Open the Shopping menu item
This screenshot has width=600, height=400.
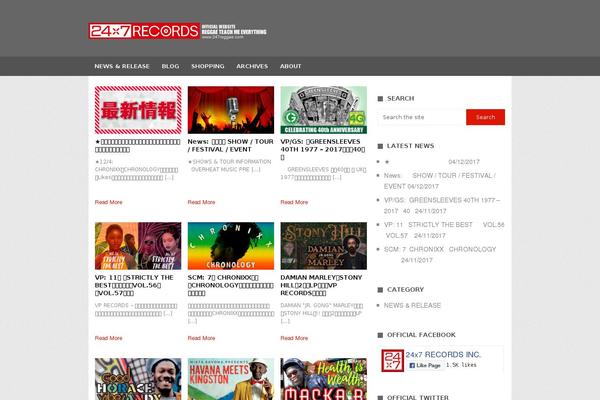pos(208,66)
